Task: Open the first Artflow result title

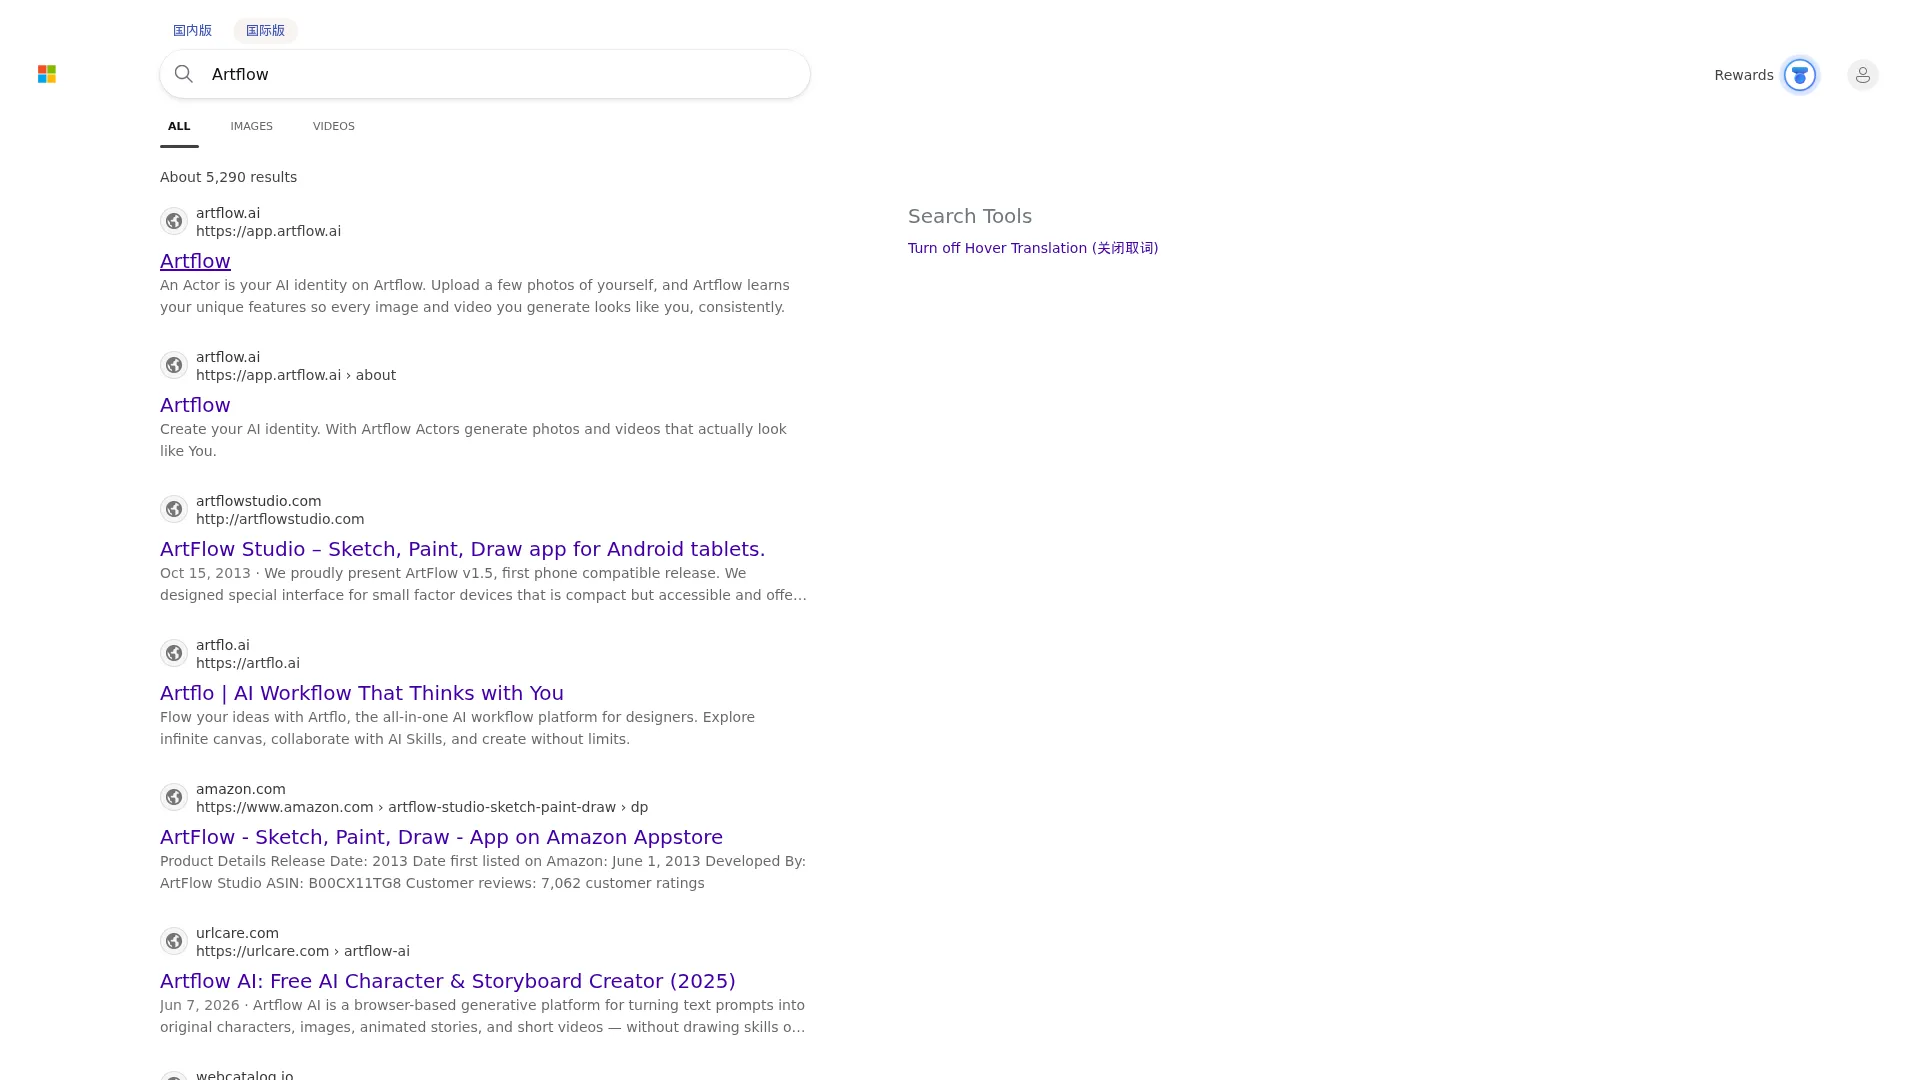Action: 195,261
